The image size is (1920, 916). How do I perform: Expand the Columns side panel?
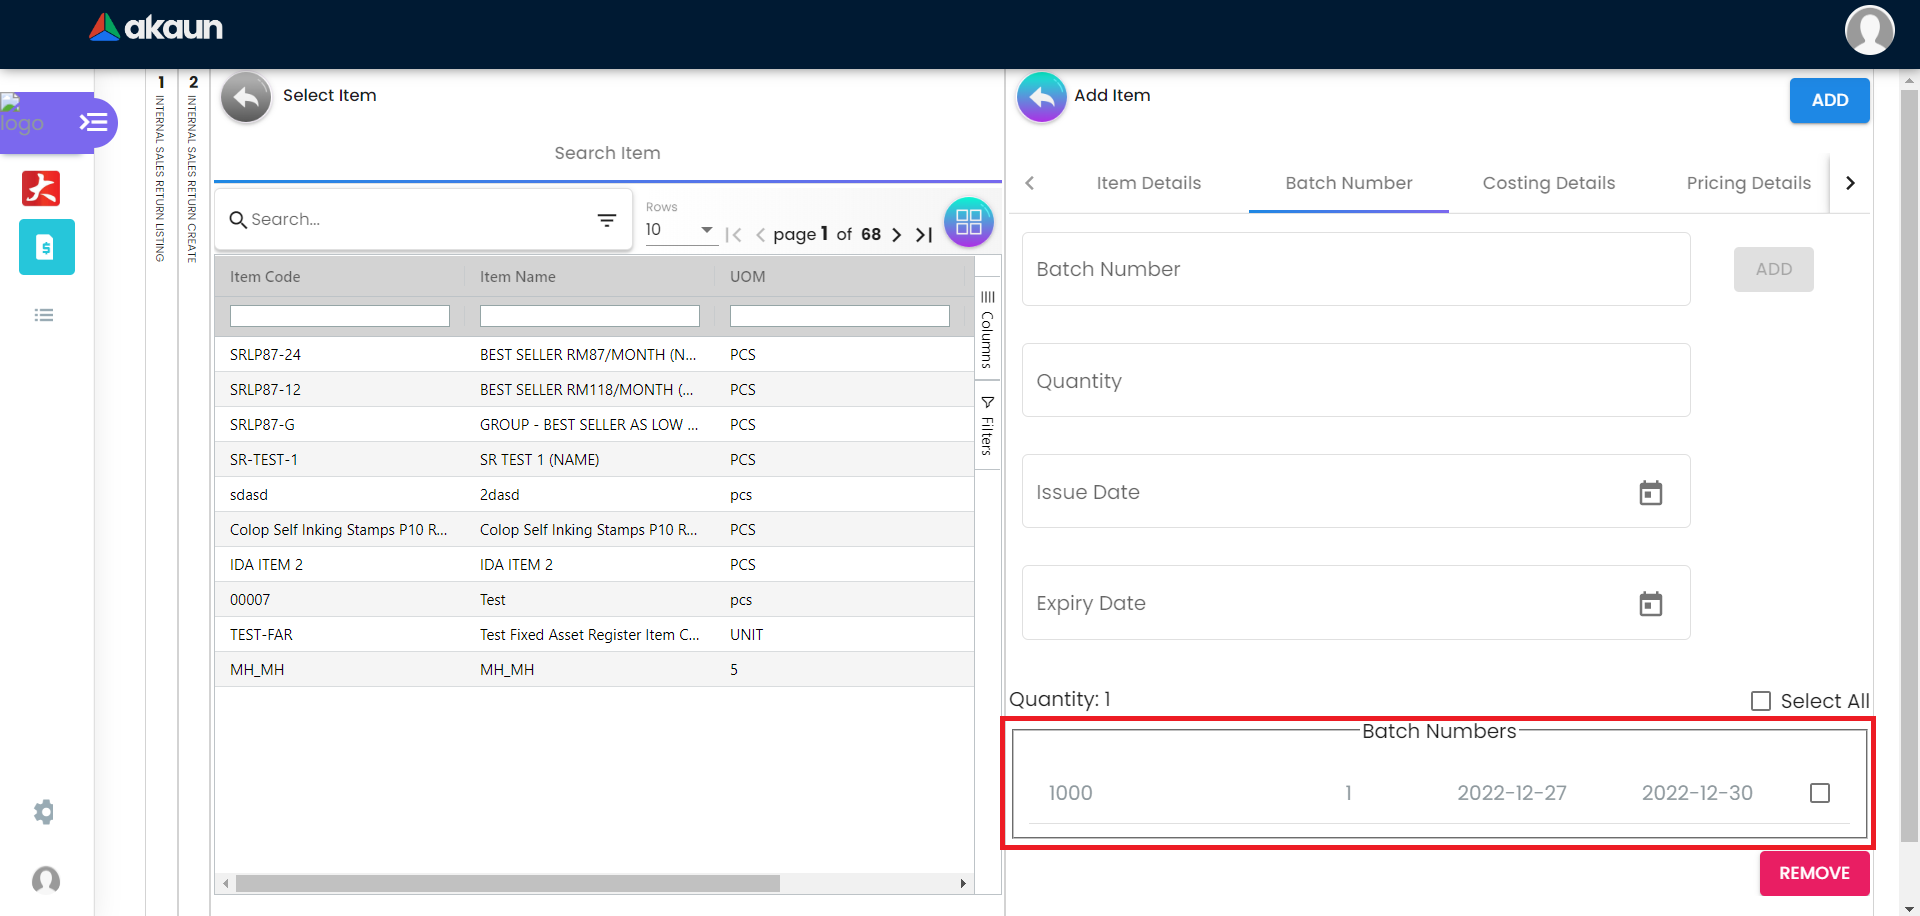point(987,330)
